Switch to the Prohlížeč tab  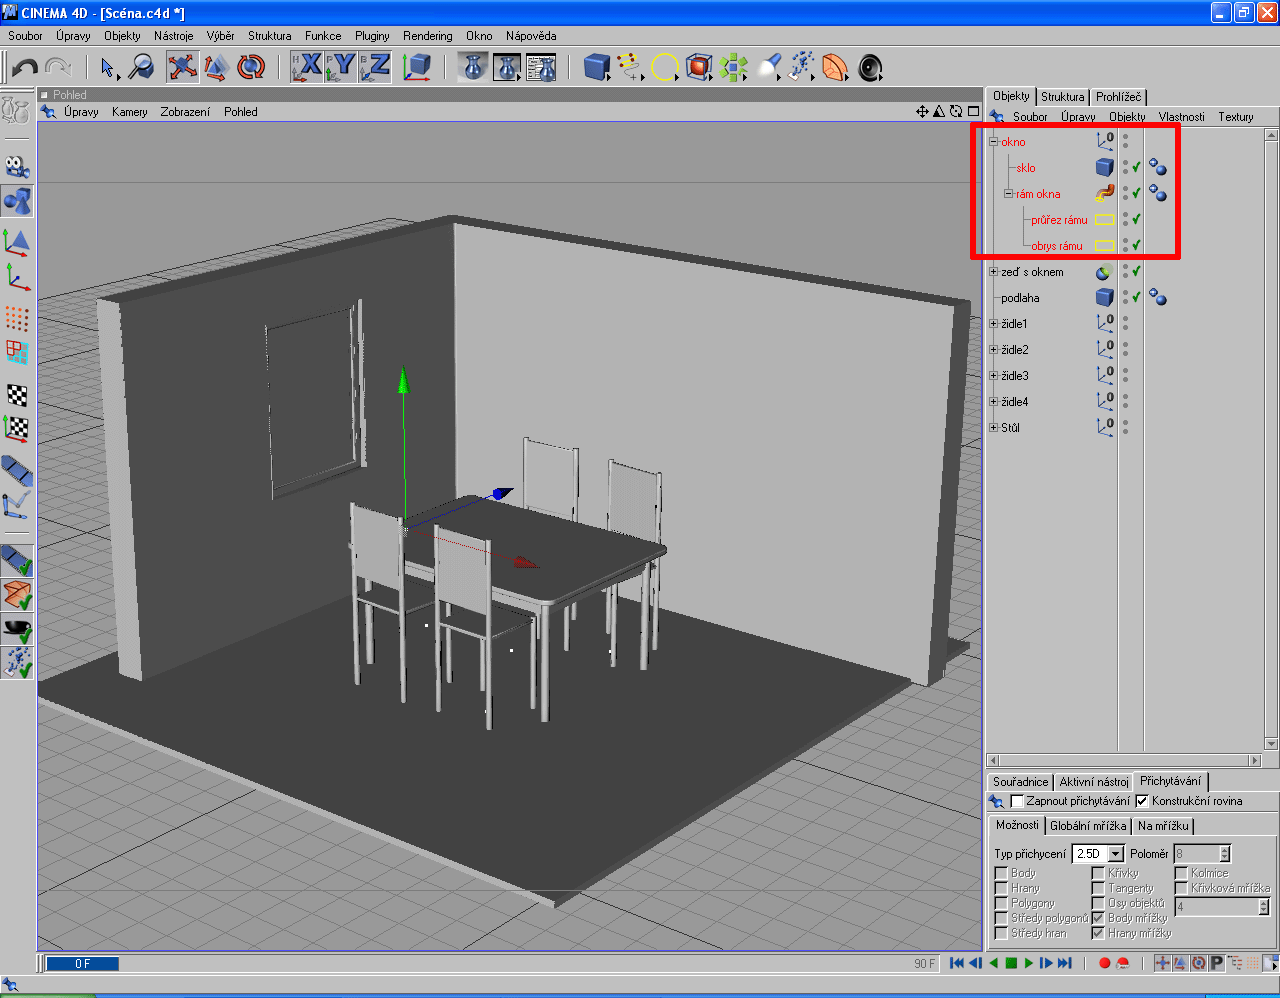click(x=1117, y=97)
